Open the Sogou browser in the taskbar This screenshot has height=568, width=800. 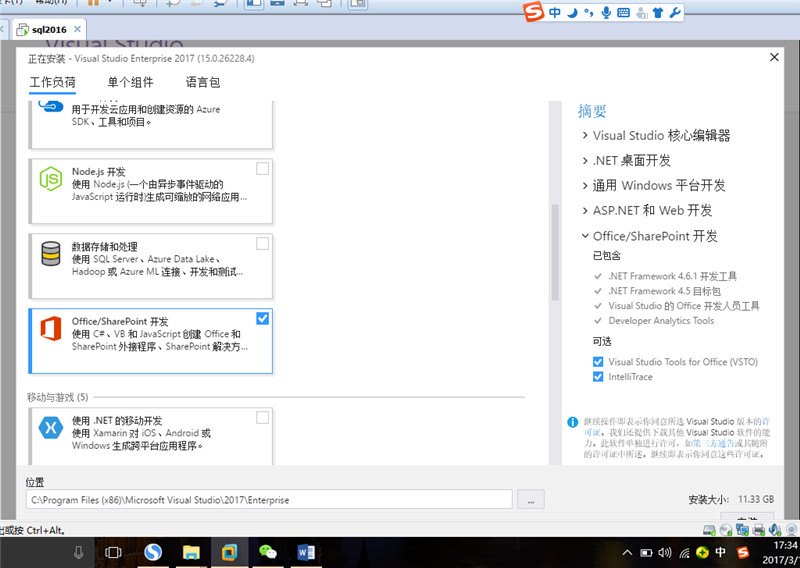click(x=153, y=552)
